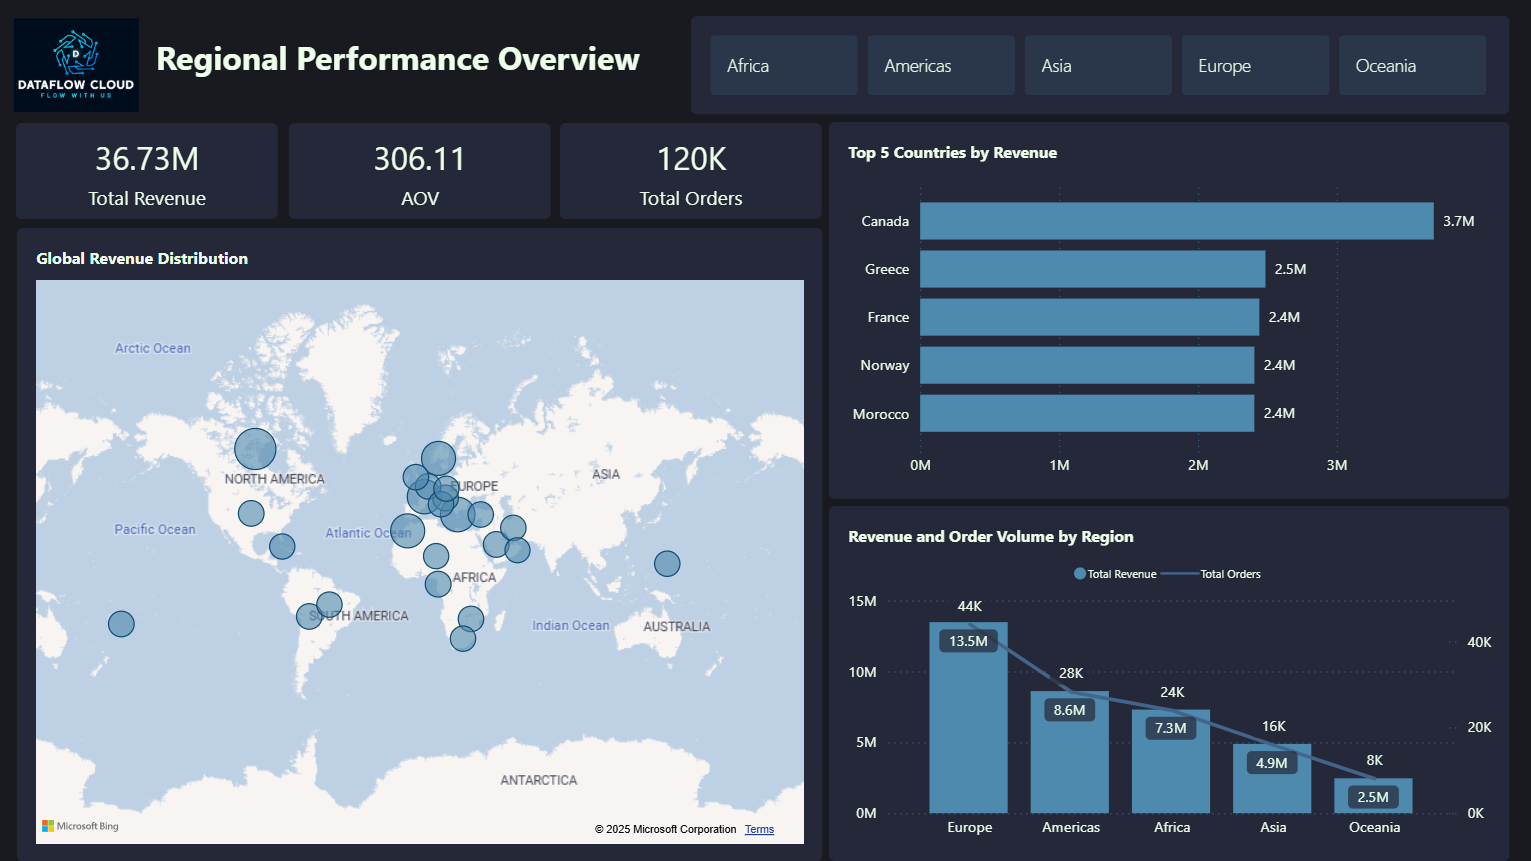
Task: Click the Total Orders legend label
Action: click(1230, 573)
